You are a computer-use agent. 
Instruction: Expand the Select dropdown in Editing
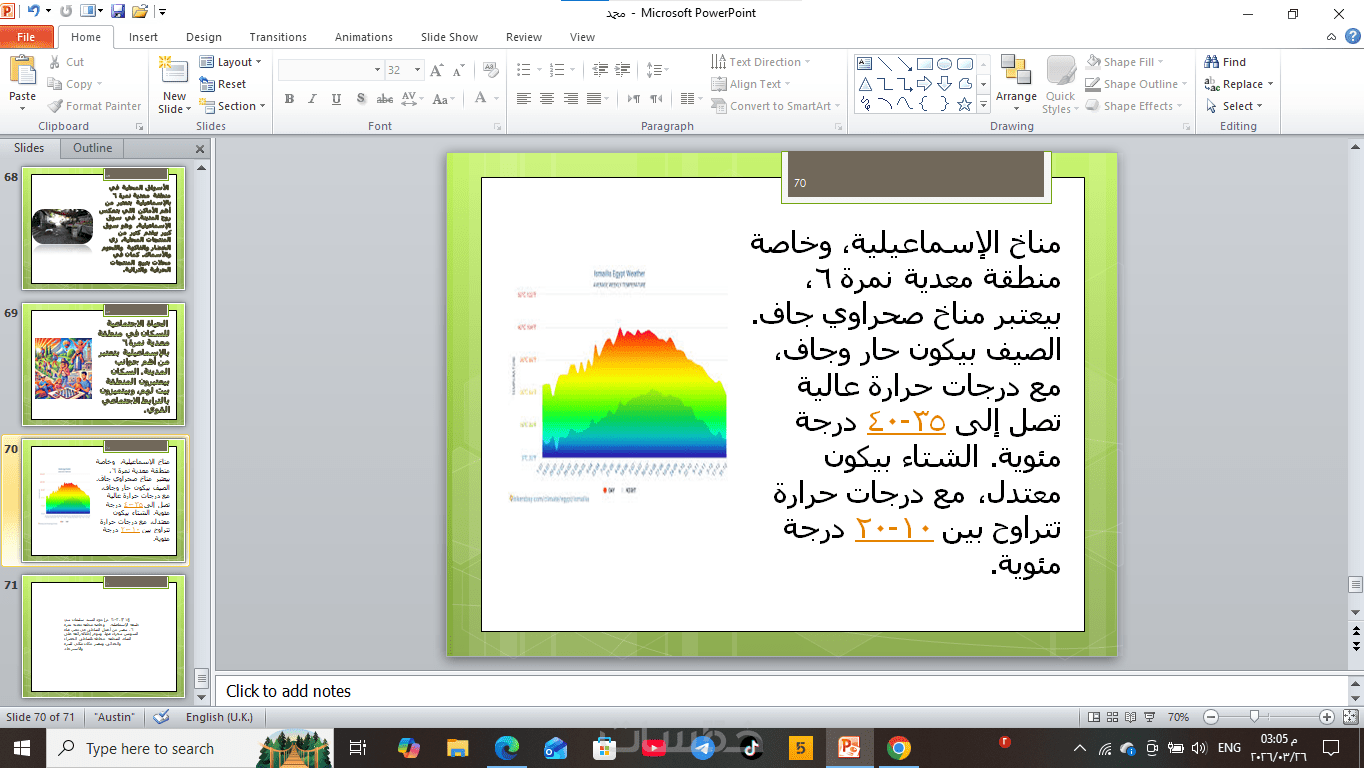point(1234,106)
